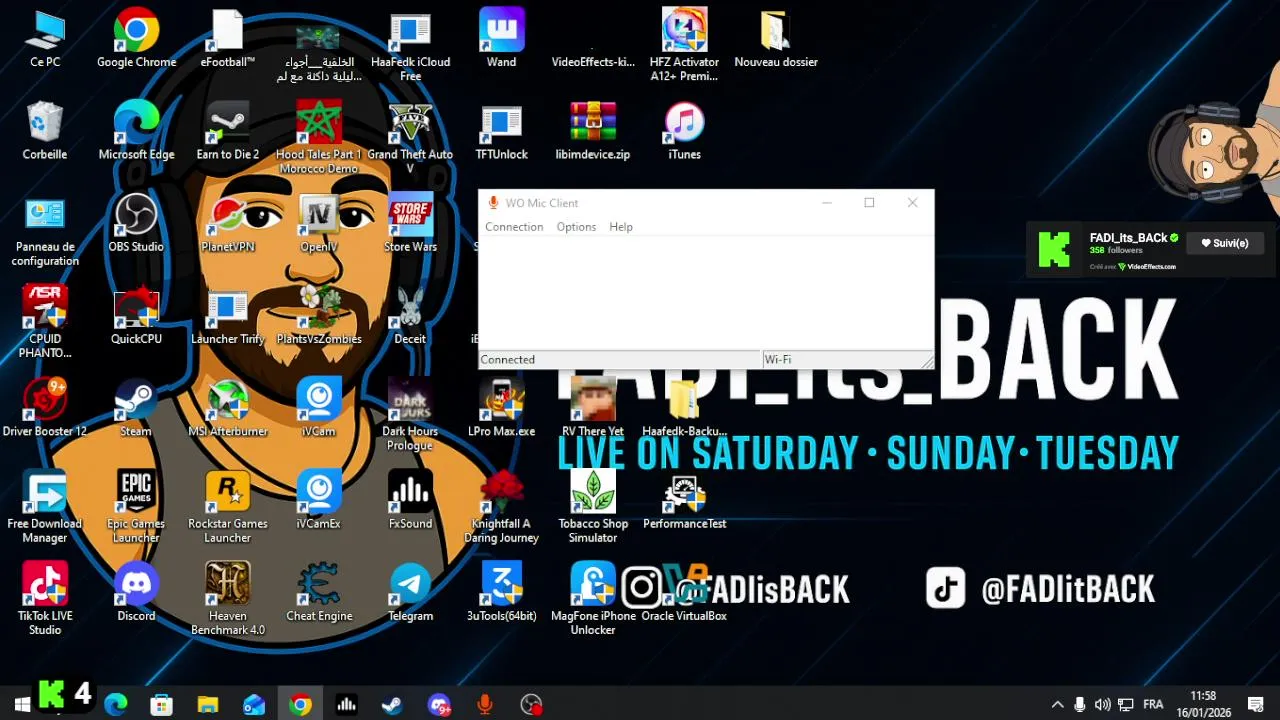Screen dimensions: 1280x720
Task: Open WO Mic from taskbar microphone icon
Action: 485,705
